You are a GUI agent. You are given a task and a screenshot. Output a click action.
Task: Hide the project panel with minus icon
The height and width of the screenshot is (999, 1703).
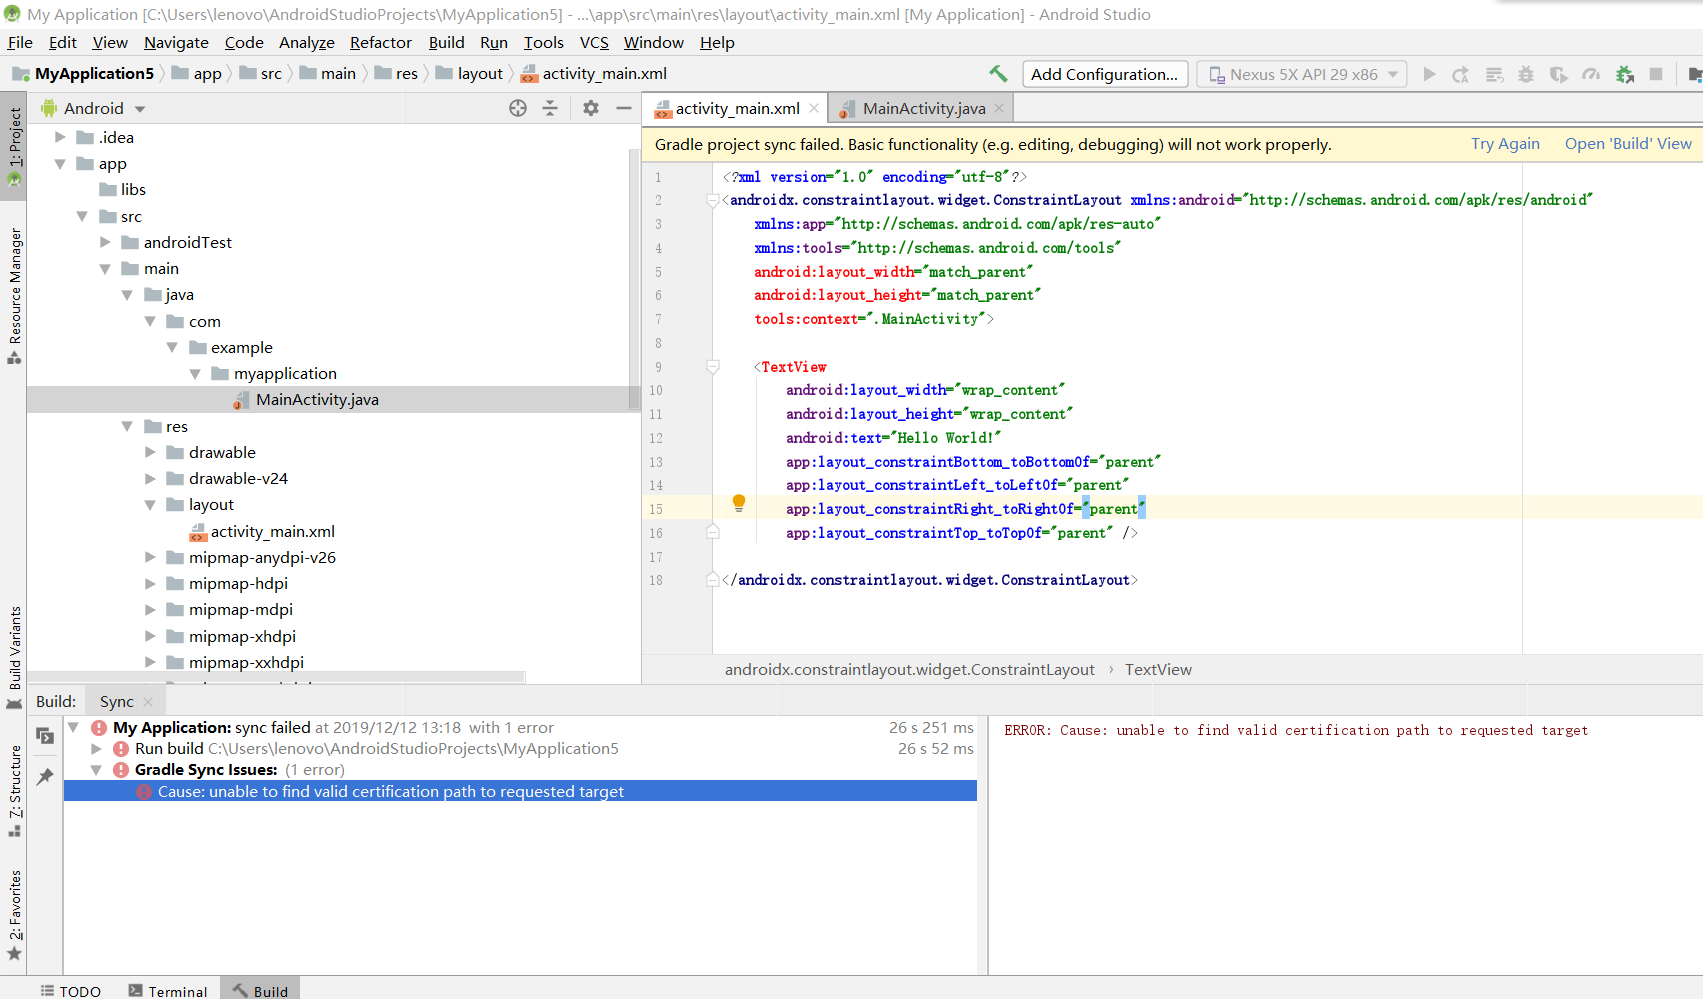coord(624,108)
